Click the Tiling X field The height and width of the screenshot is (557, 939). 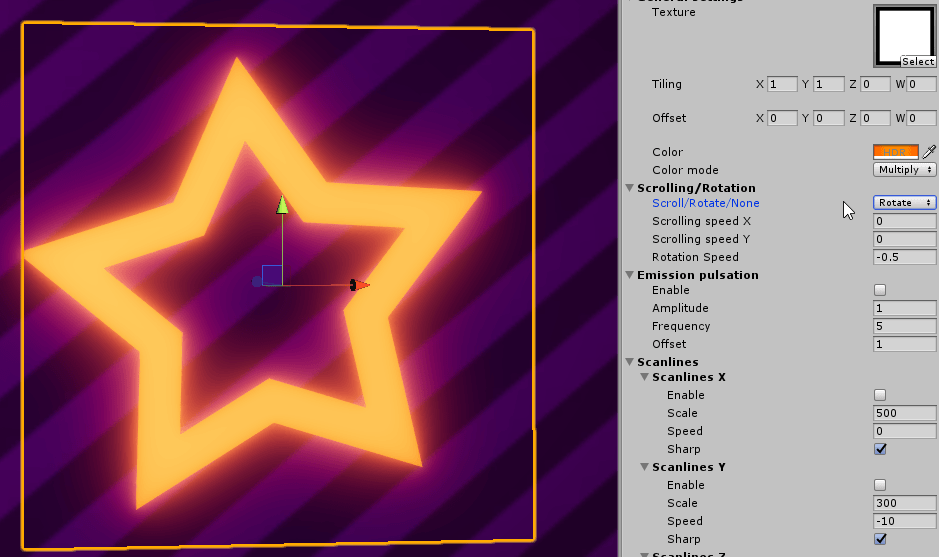pyautogui.click(x=782, y=84)
